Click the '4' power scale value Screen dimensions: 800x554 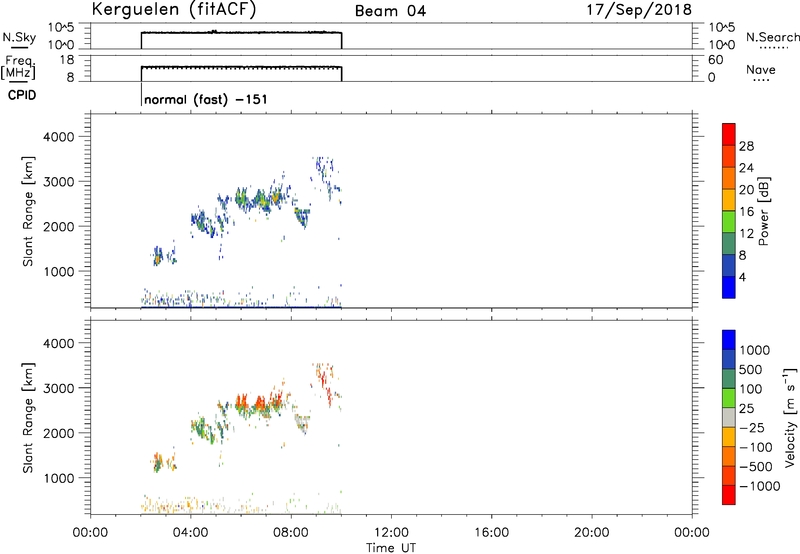coord(742,278)
